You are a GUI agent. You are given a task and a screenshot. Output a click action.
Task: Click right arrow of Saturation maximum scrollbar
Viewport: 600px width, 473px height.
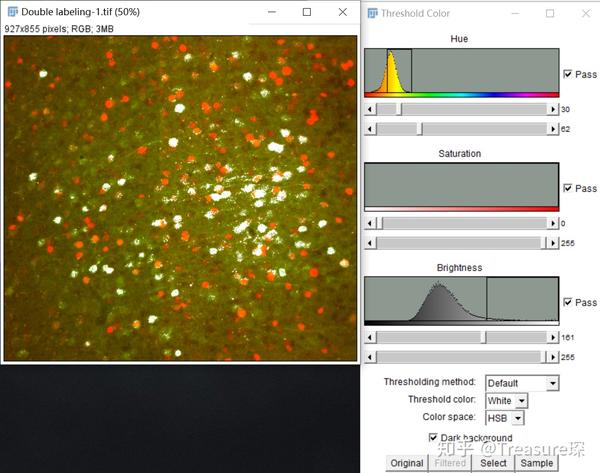point(552,242)
